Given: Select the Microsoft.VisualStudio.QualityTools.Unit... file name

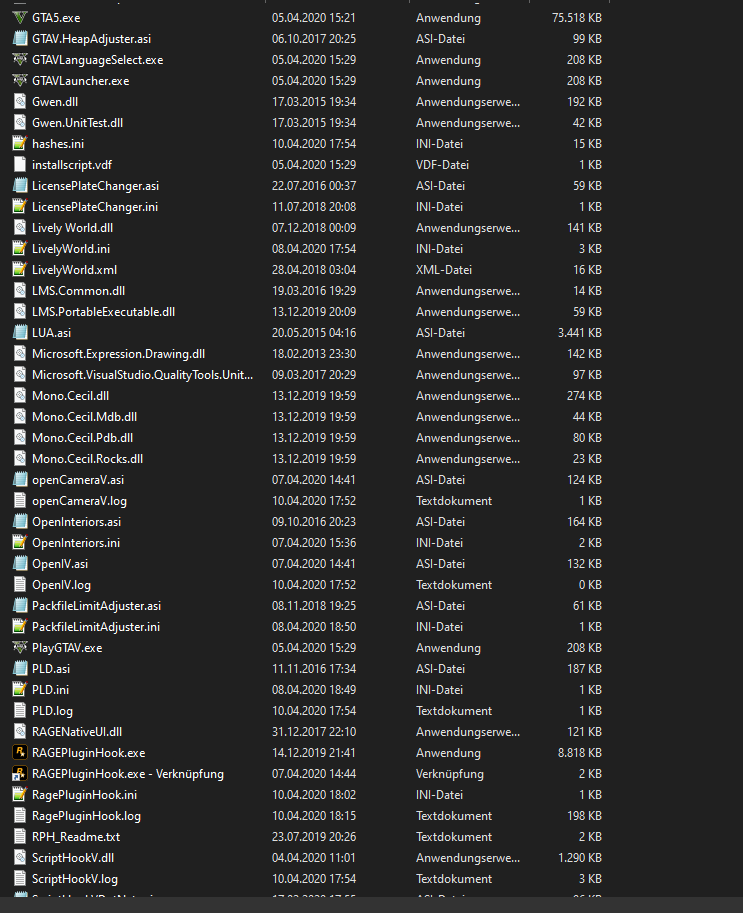Looking at the screenshot, I should pos(143,374).
